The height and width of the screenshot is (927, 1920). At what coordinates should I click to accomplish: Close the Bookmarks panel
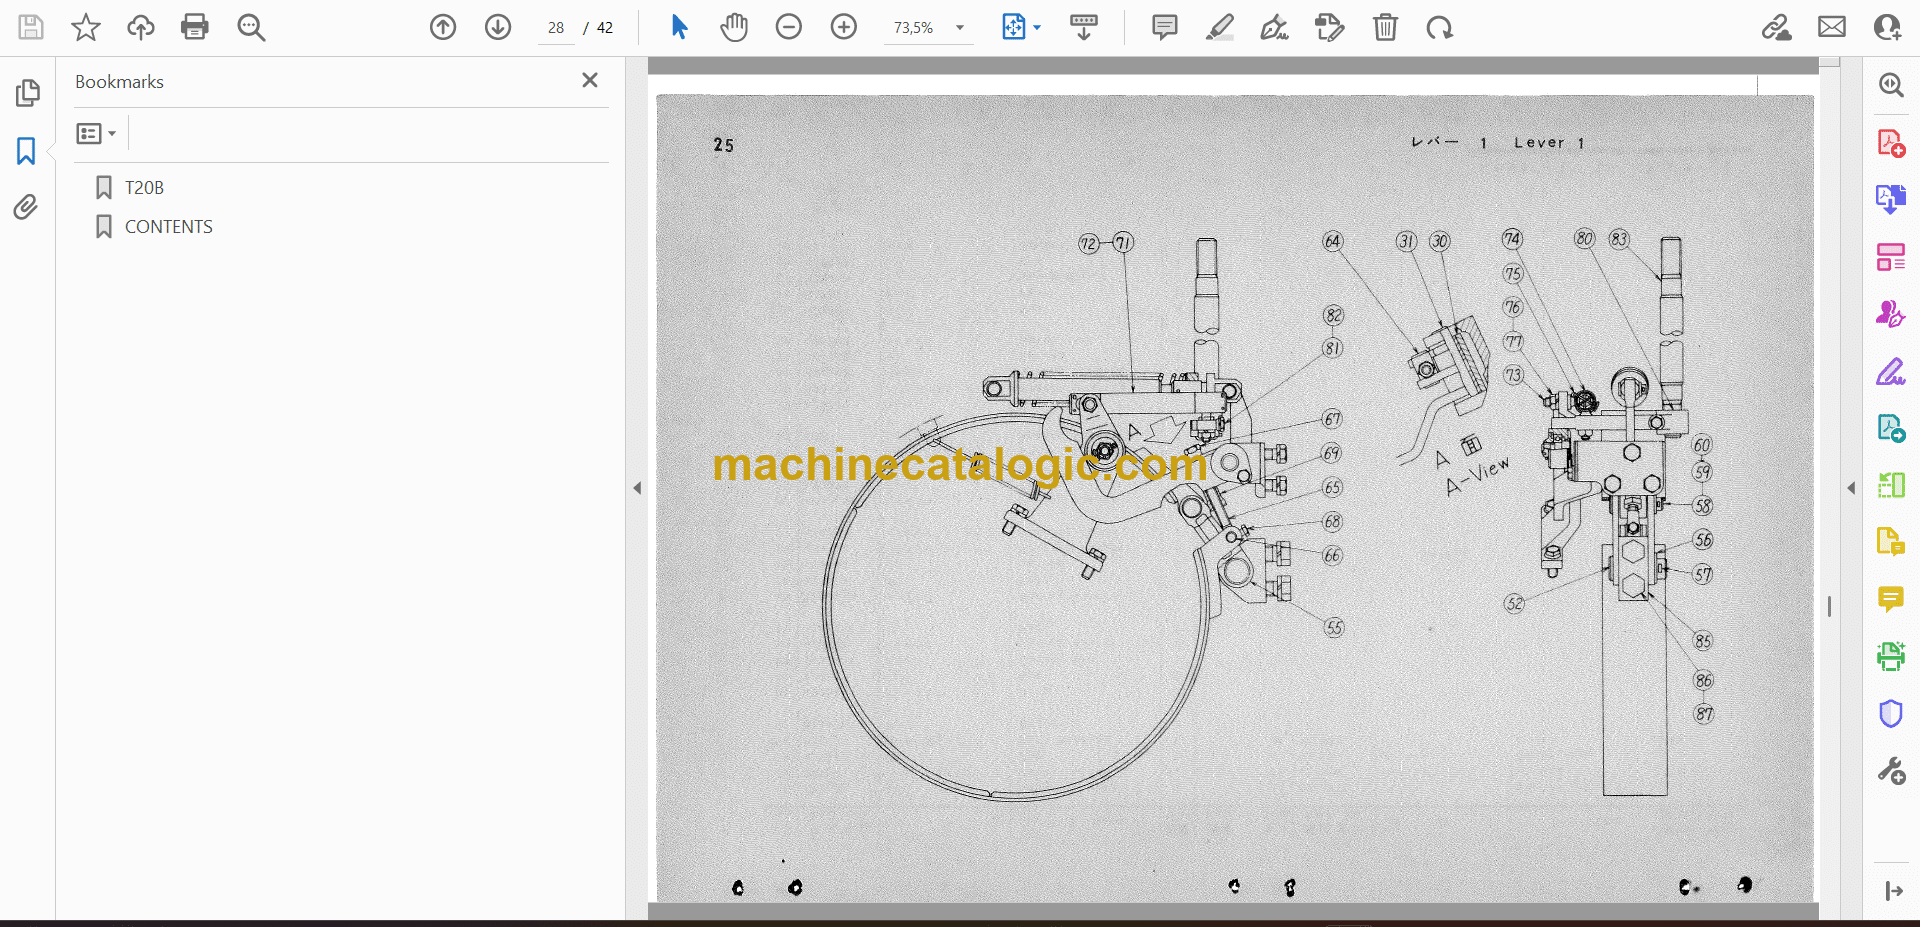point(590,80)
